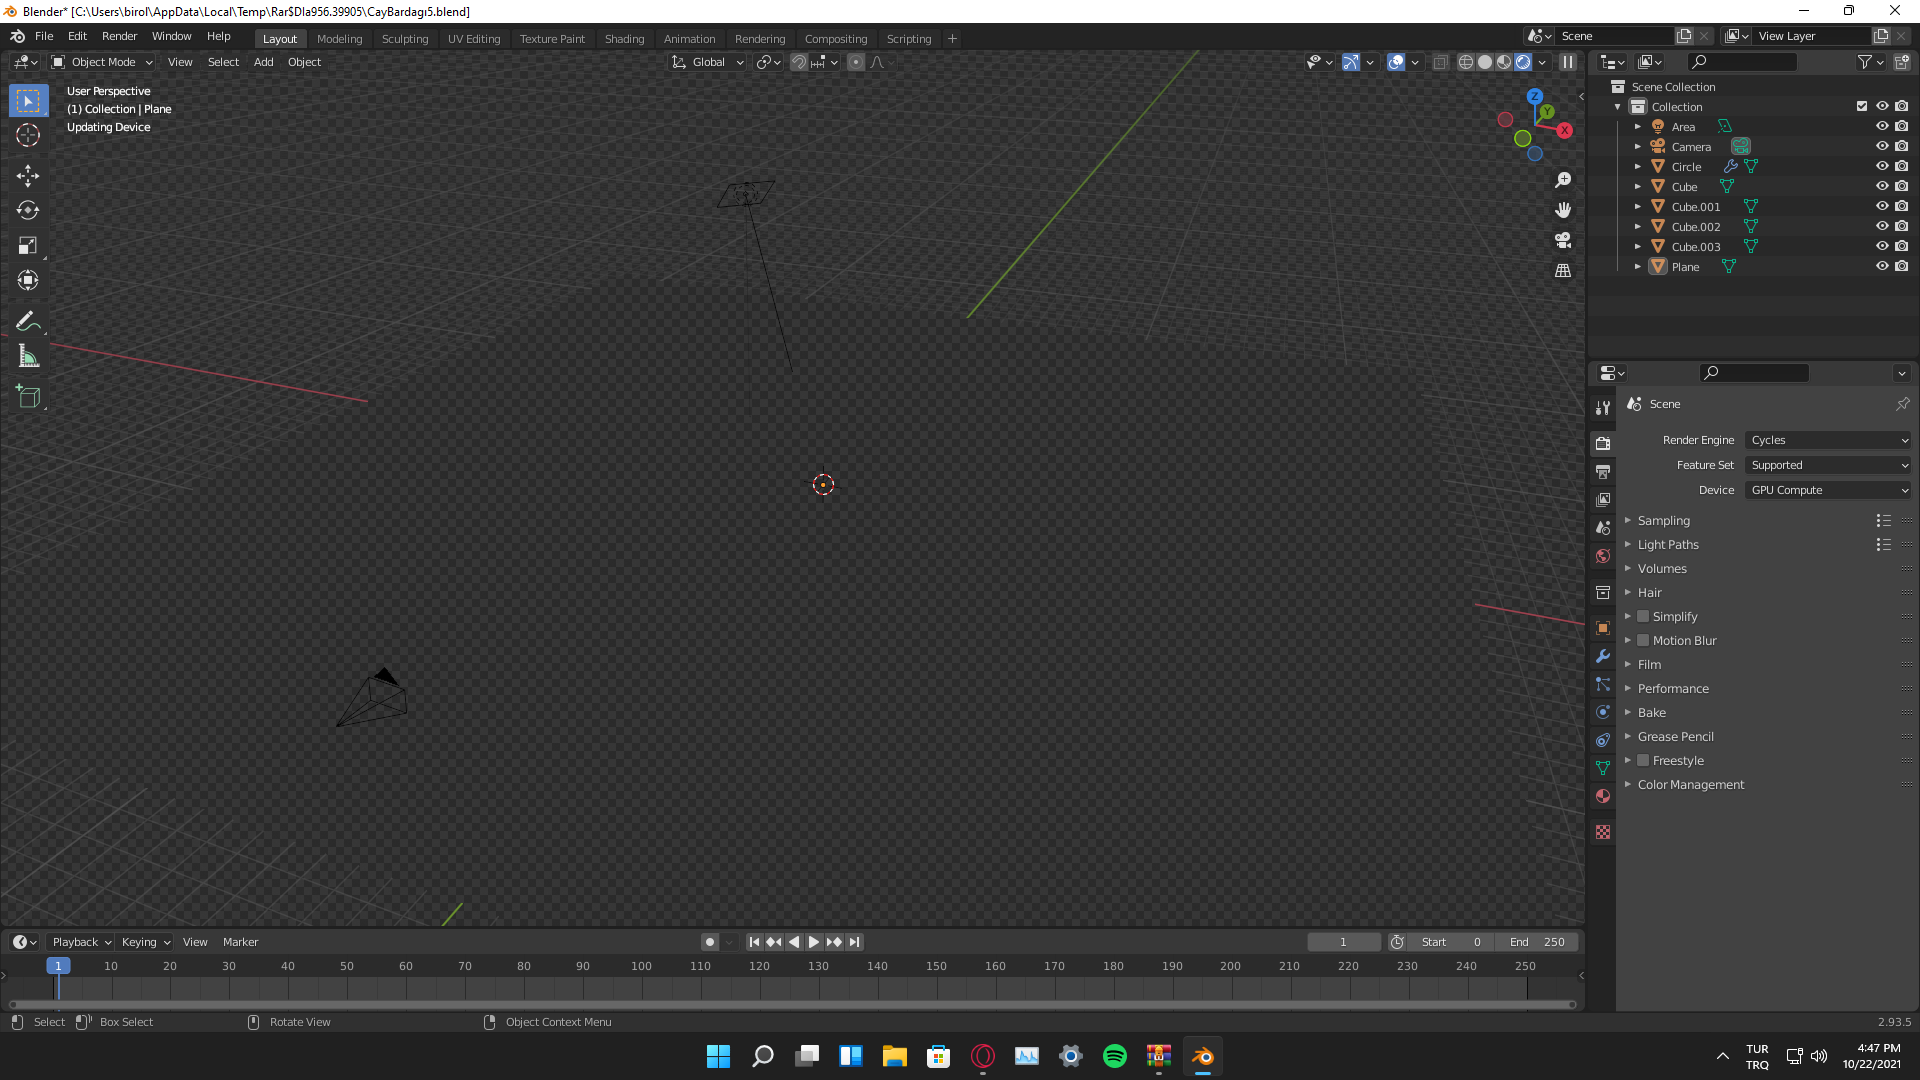The height and width of the screenshot is (1080, 1920).
Task: Toggle camera view using the camera gizmo icon
Action: tap(1563, 240)
